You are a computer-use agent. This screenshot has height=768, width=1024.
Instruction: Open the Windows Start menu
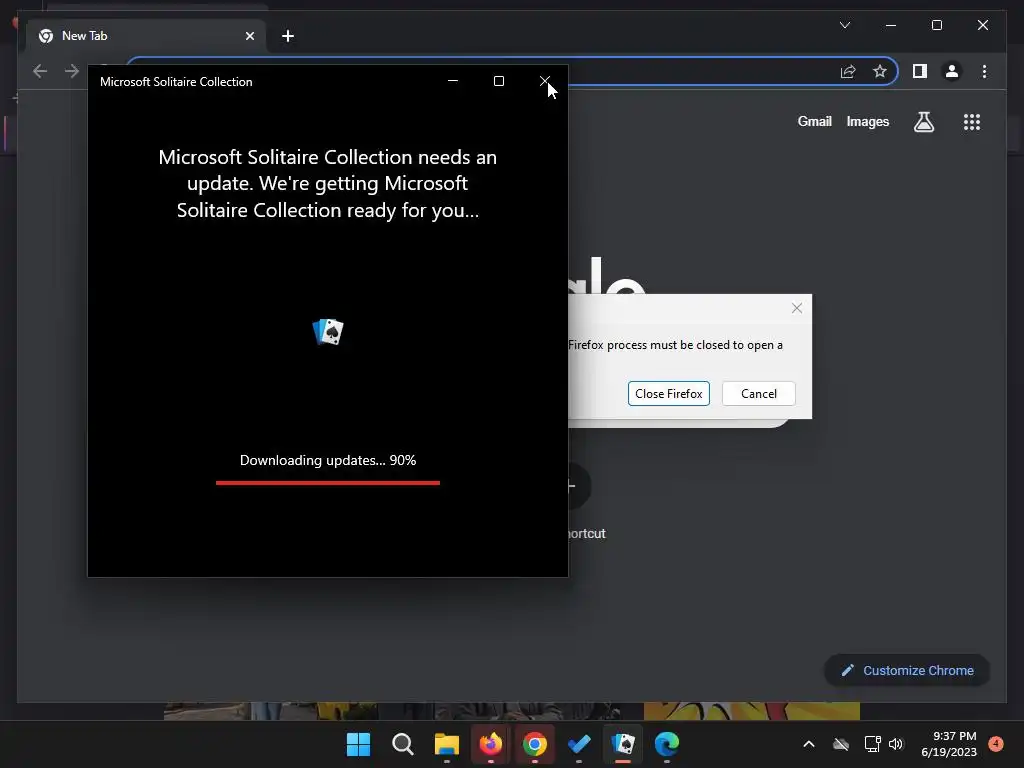coord(359,744)
